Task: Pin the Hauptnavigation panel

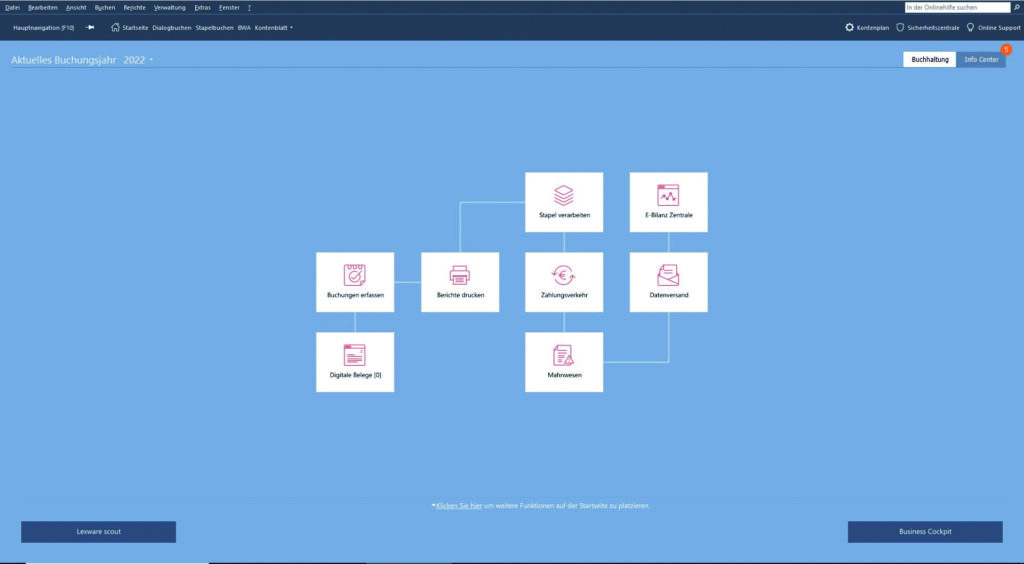Action: click(90, 28)
